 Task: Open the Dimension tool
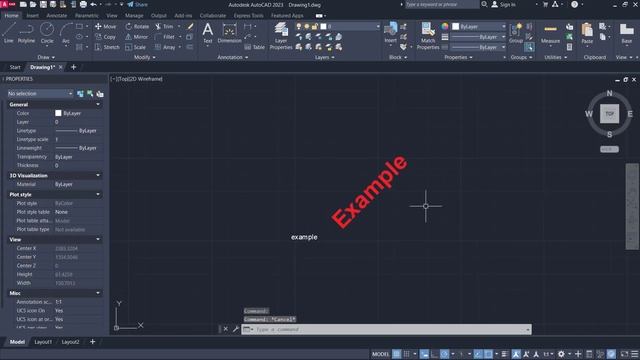pyautogui.click(x=229, y=33)
